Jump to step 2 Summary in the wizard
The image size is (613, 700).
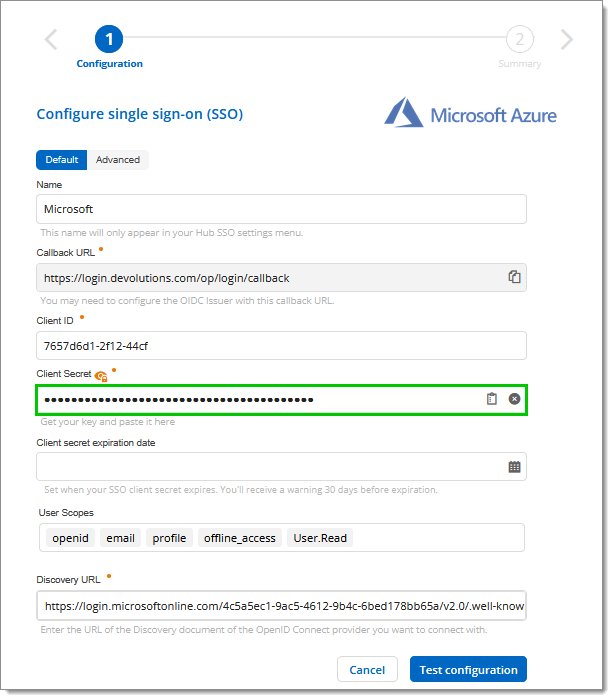pyautogui.click(x=519, y=40)
